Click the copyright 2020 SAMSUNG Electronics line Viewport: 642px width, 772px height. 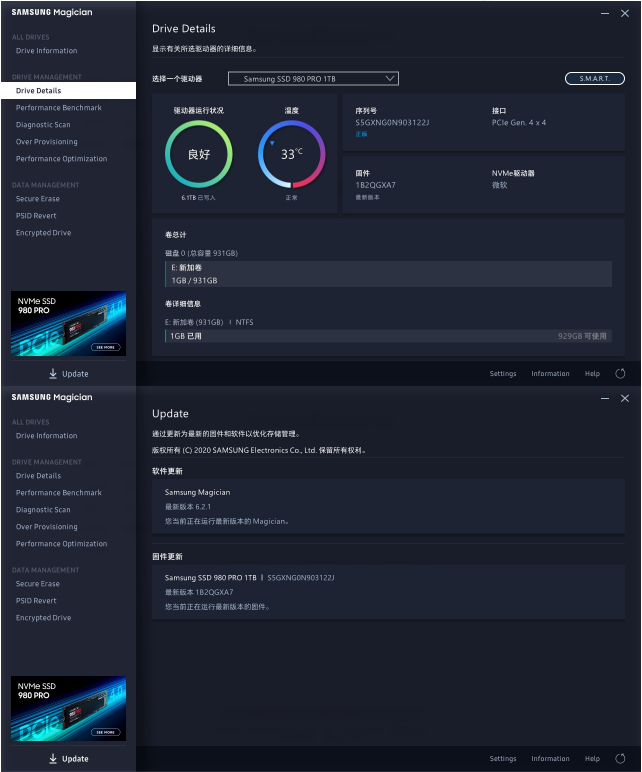click(x=259, y=450)
